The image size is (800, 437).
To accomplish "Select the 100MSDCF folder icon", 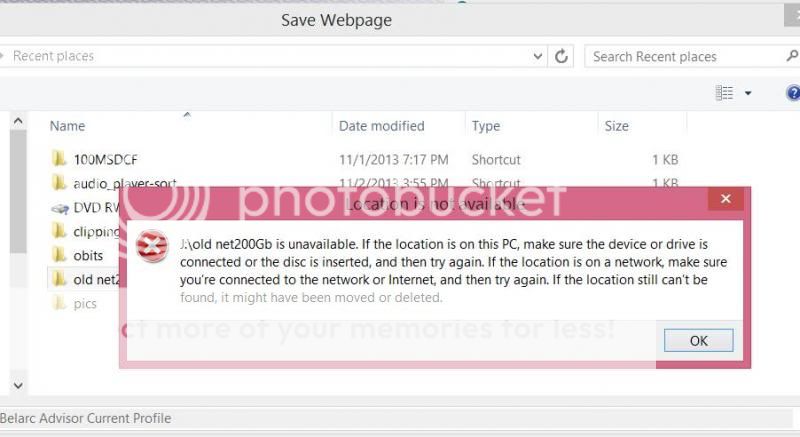I will pyautogui.click(x=59, y=159).
